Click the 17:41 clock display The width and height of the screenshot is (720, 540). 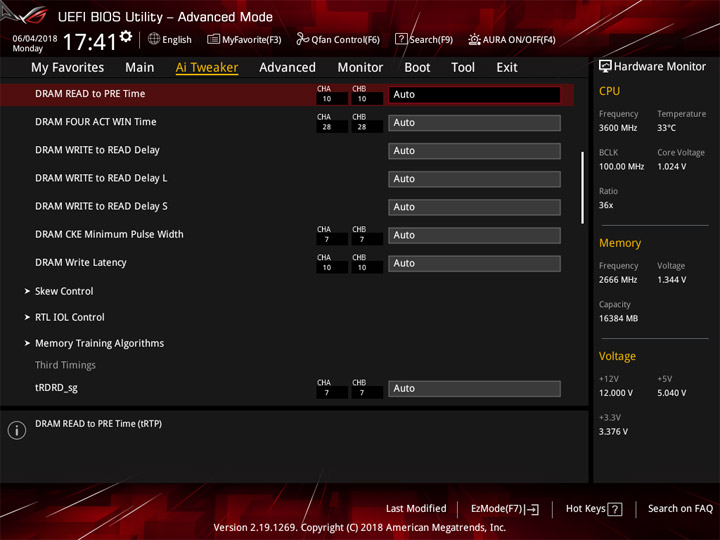90,42
